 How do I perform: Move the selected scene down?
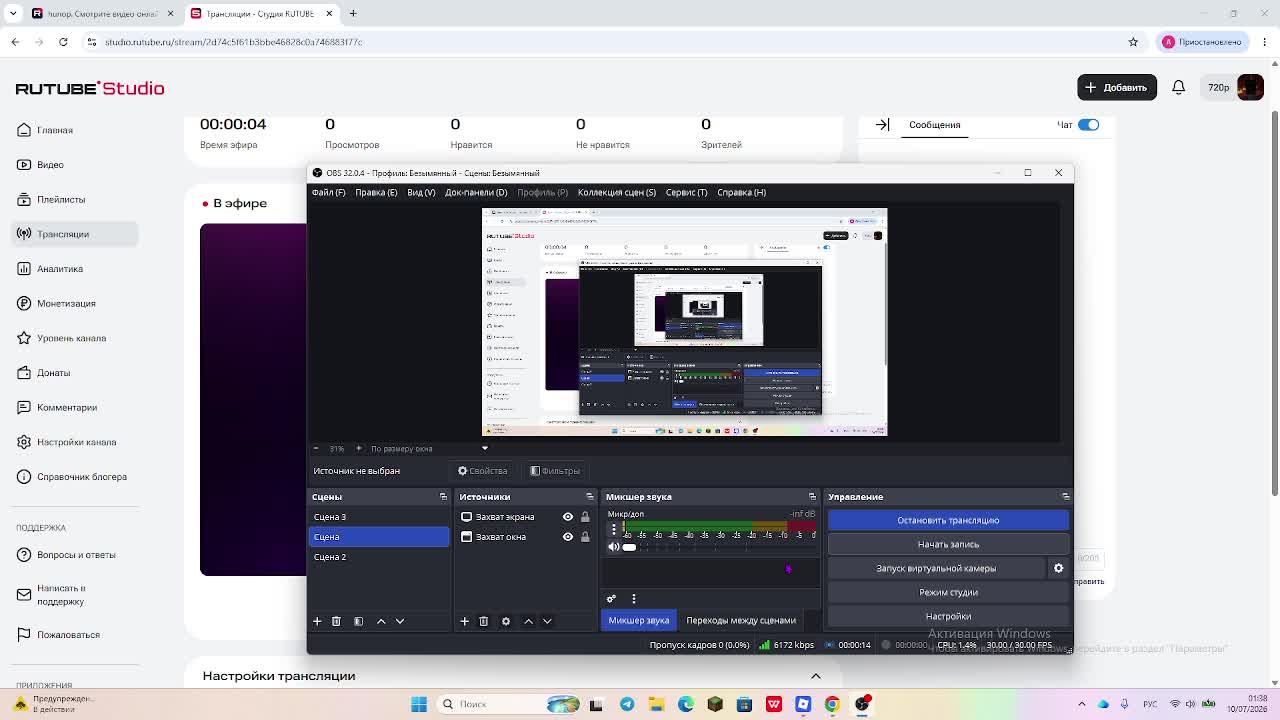tap(400, 621)
